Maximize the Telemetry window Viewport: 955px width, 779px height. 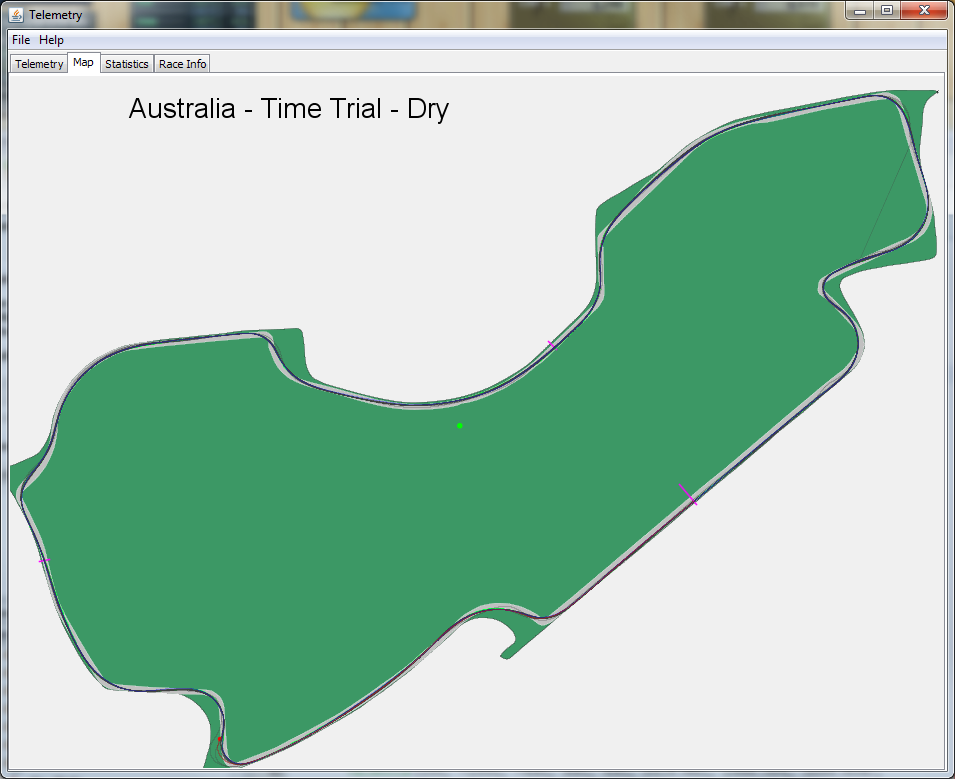click(887, 10)
